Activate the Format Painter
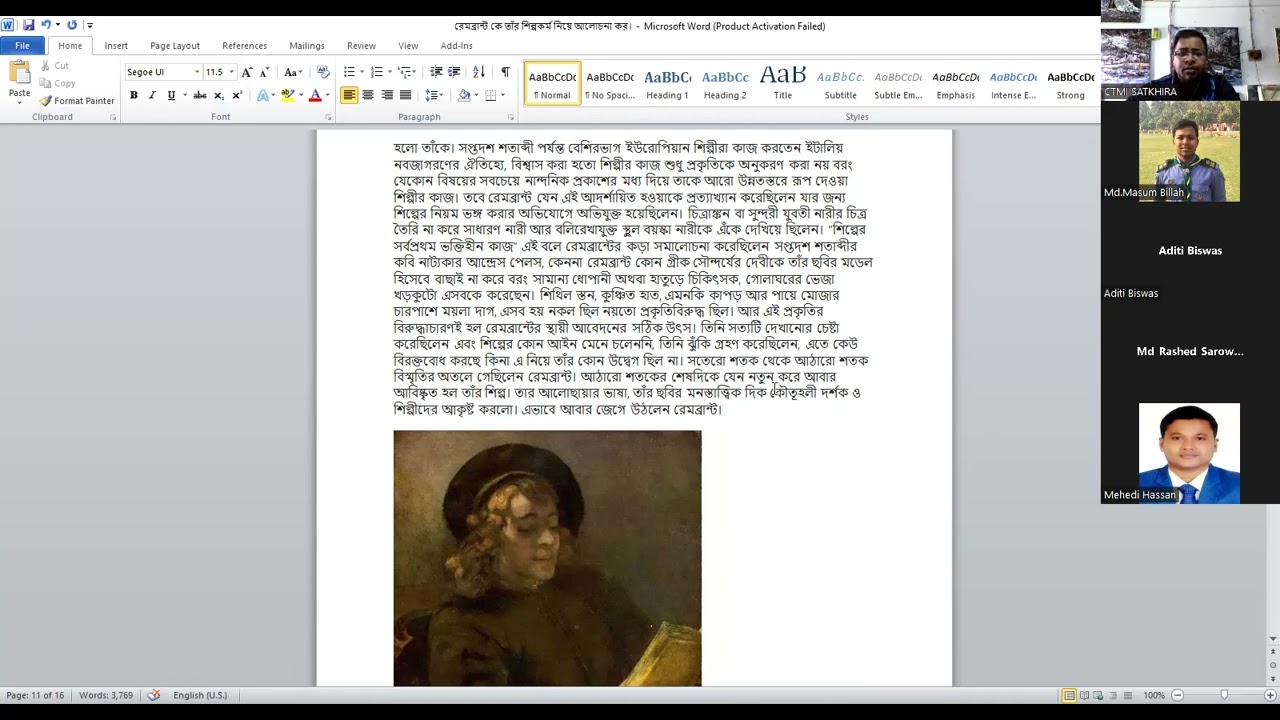The image size is (1280, 720). (77, 101)
